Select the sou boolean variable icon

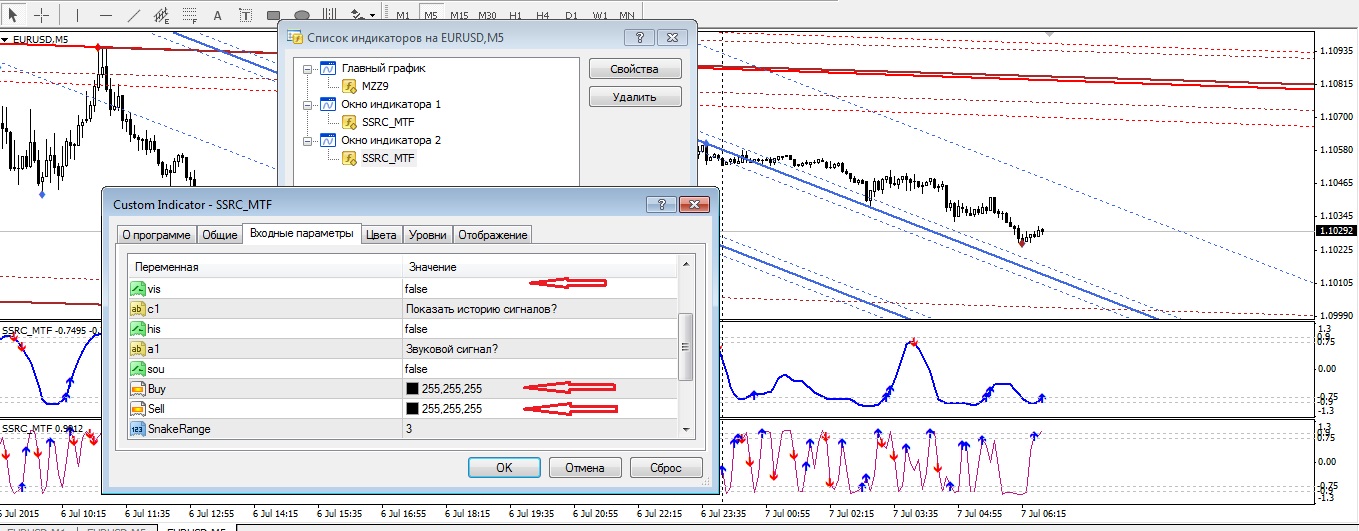[138, 368]
